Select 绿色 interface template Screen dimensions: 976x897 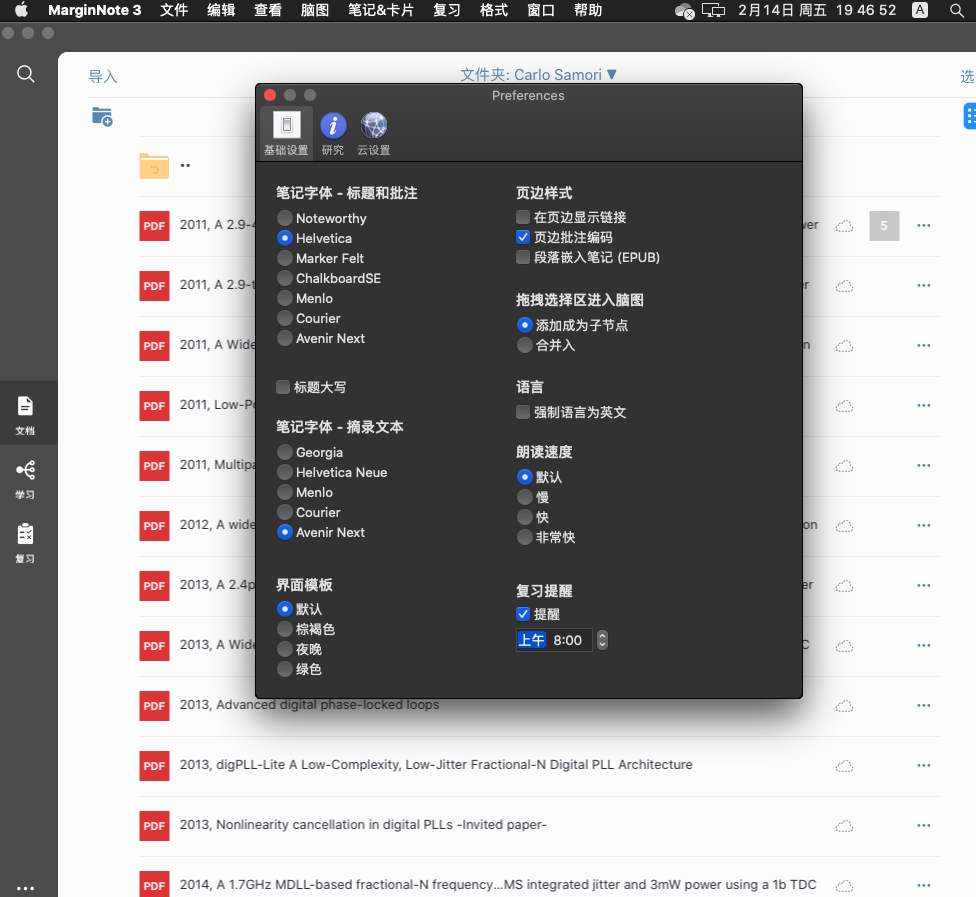[284, 669]
